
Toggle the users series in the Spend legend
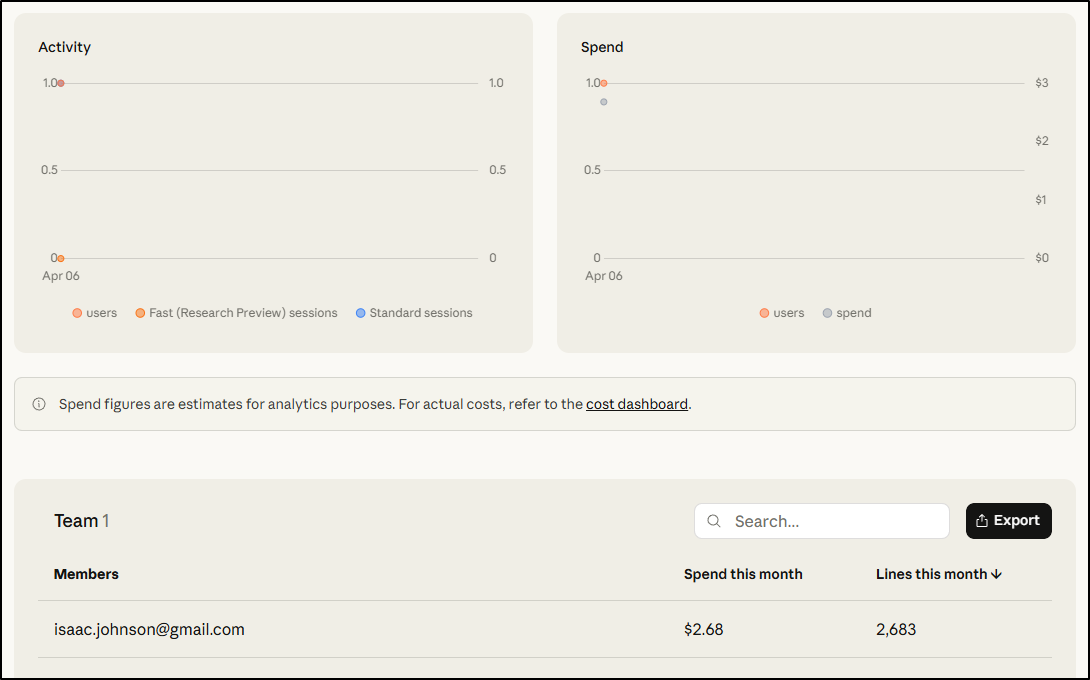tap(781, 313)
